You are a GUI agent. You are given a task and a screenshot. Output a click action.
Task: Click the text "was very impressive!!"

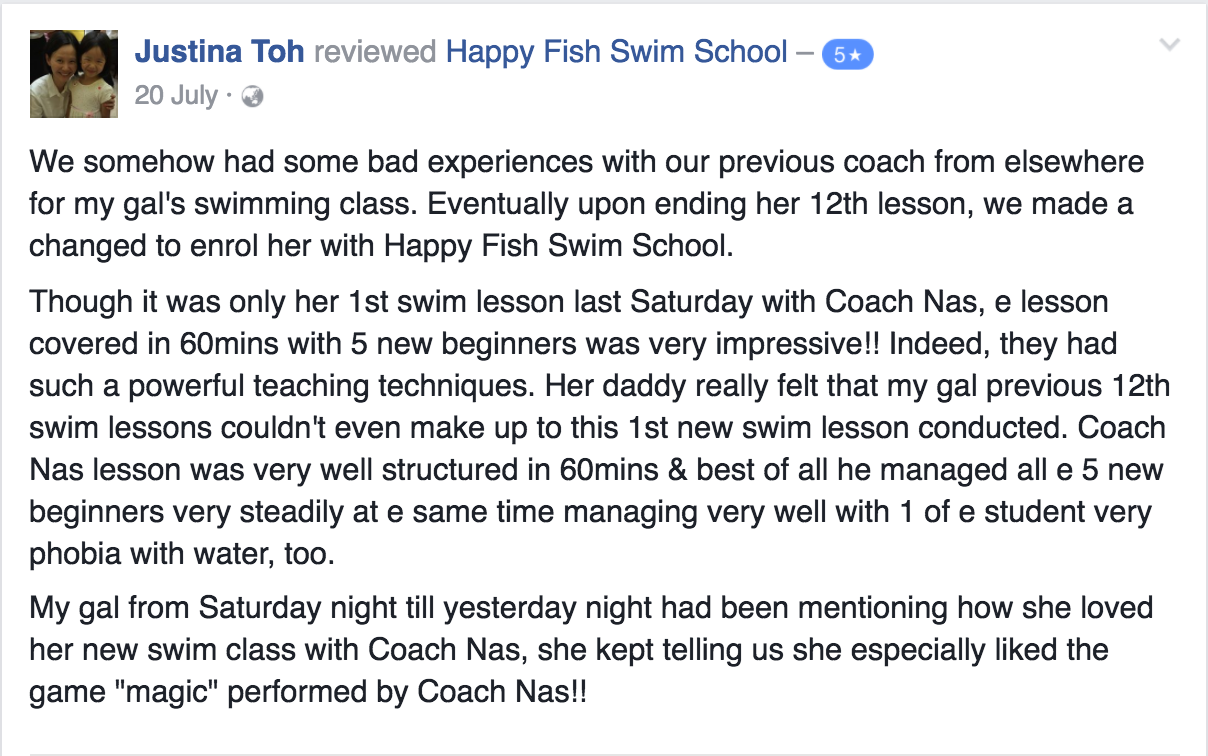[x=756, y=343]
